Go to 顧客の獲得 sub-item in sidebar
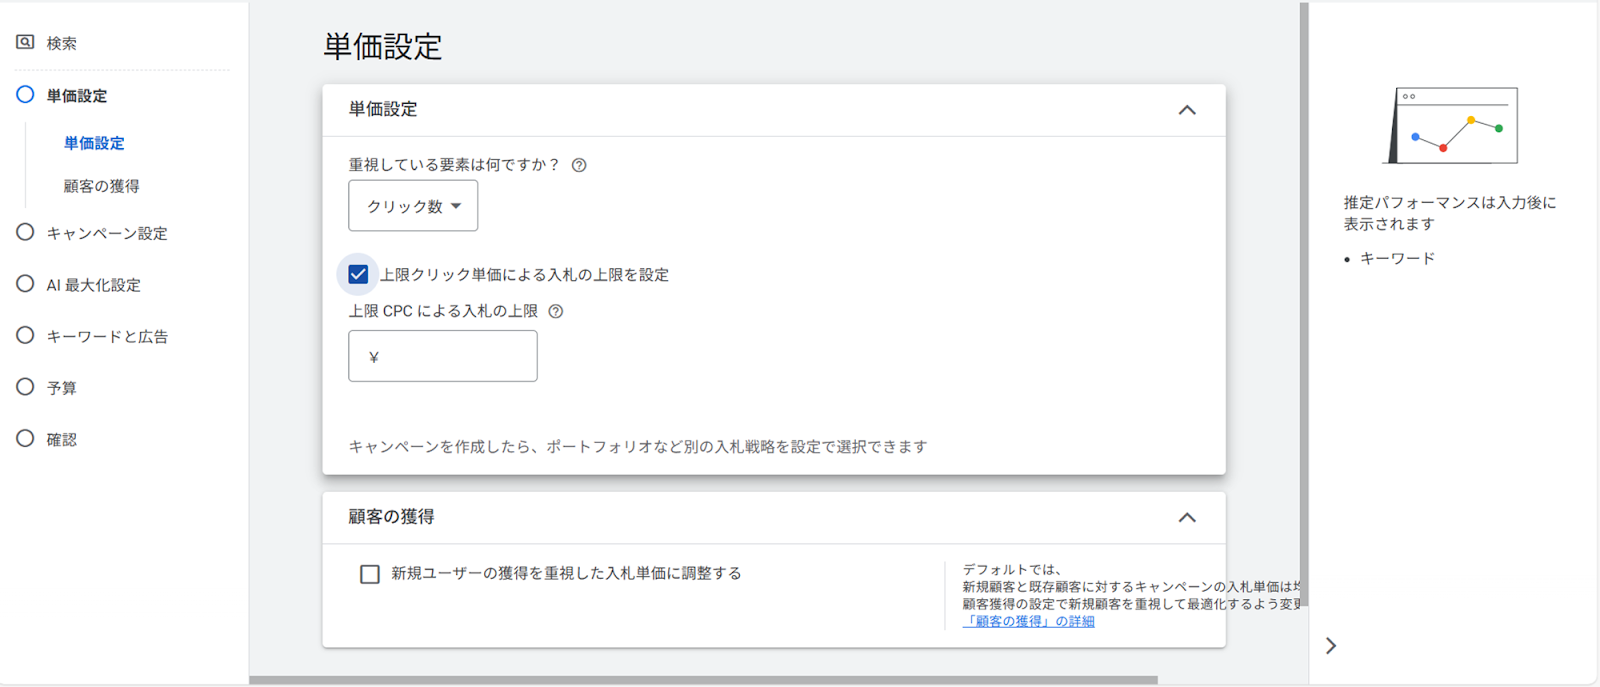1600x687 pixels. point(101,186)
